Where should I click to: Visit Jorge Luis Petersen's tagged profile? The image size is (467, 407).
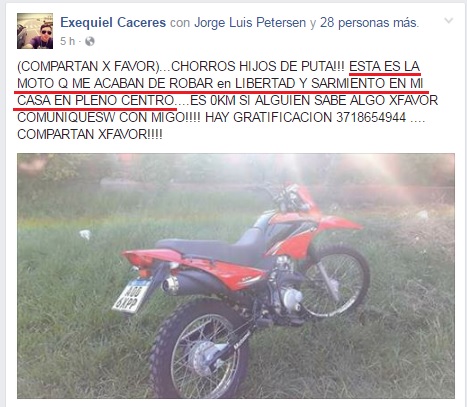(250, 23)
